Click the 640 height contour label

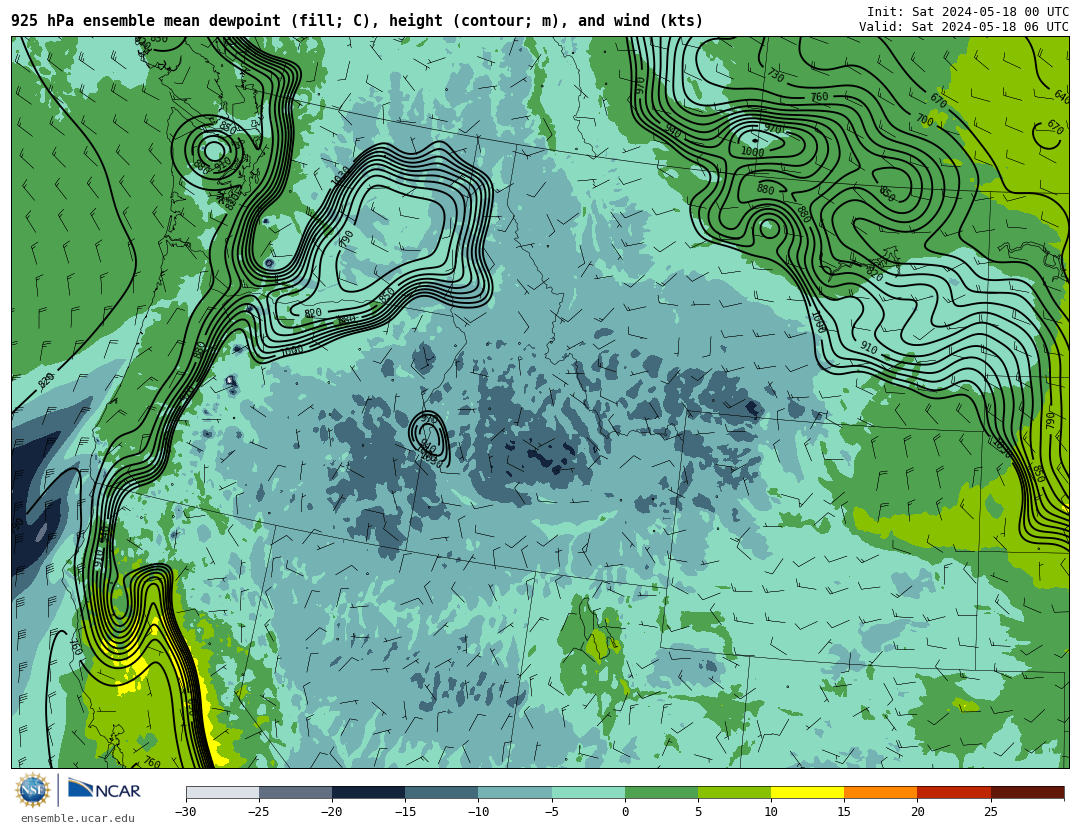click(x=1061, y=96)
